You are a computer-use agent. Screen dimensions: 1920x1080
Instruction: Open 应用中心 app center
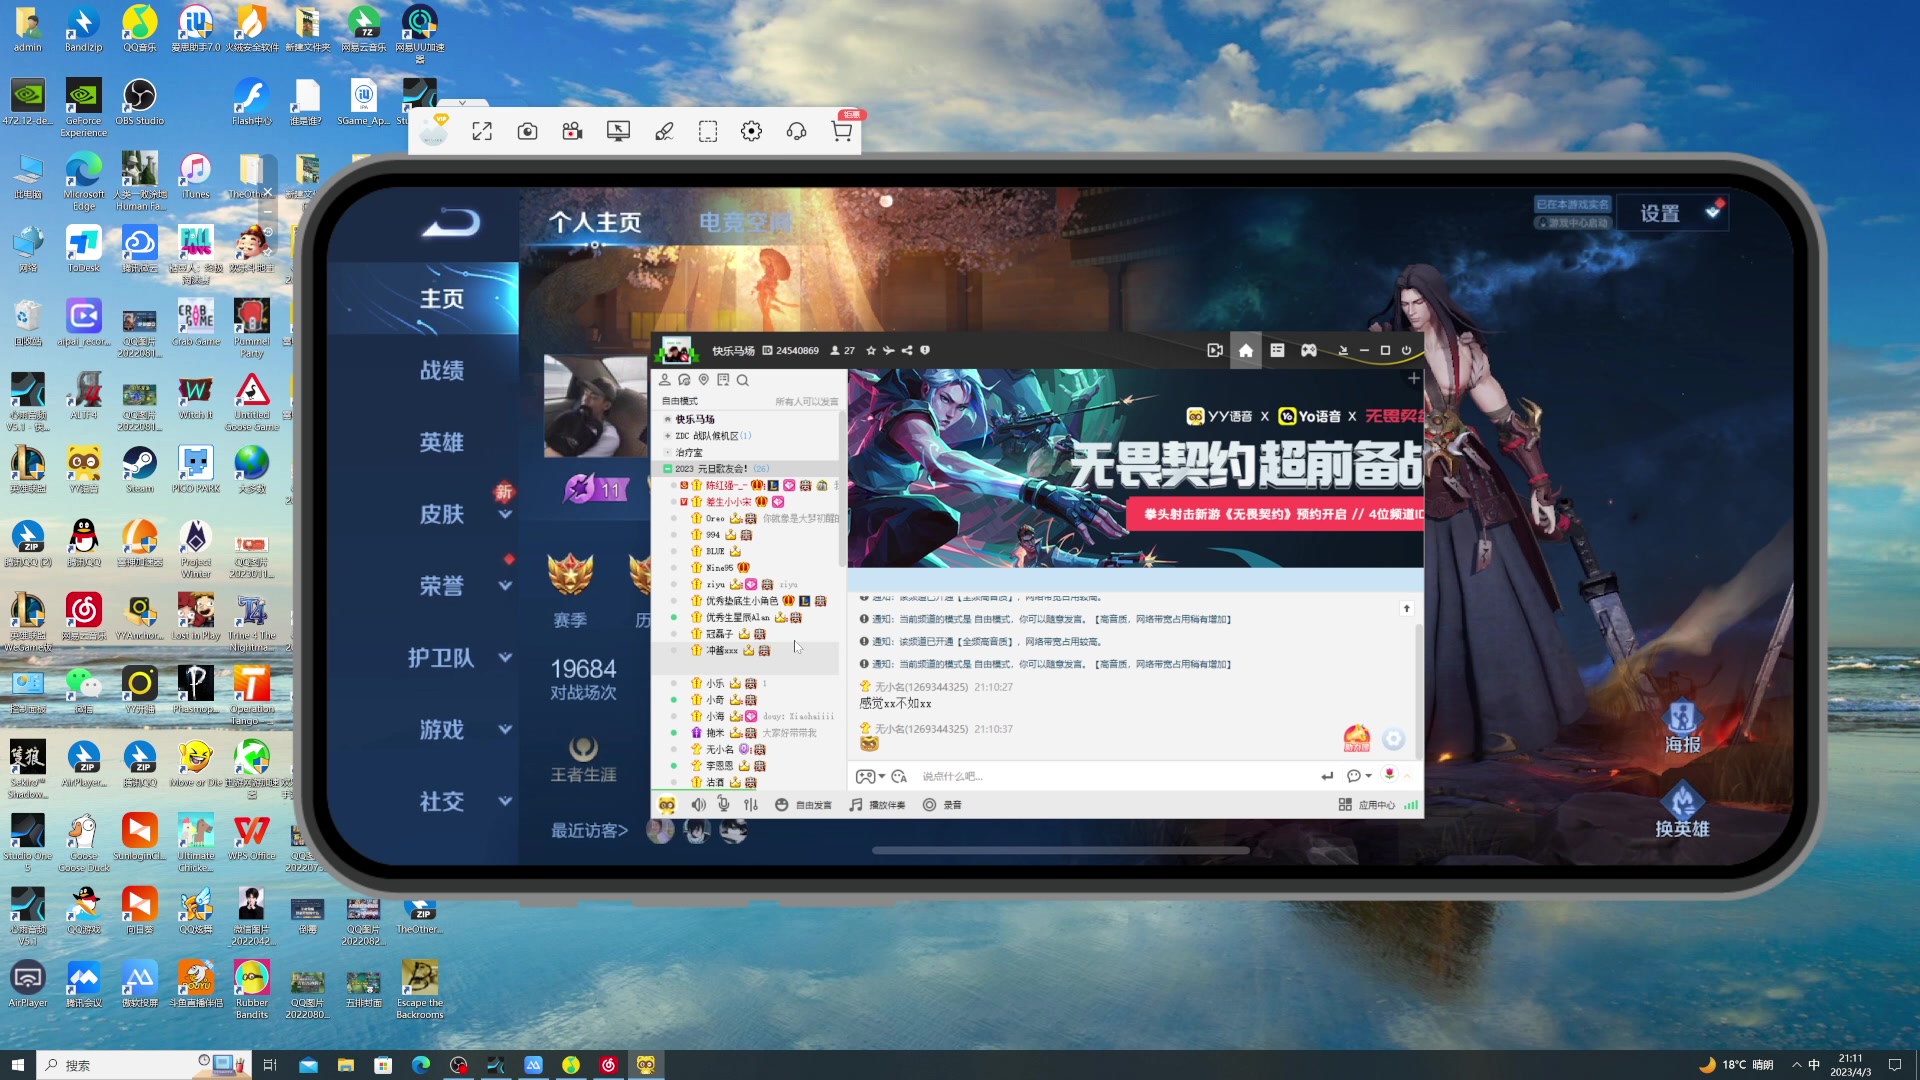coord(1367,805)
